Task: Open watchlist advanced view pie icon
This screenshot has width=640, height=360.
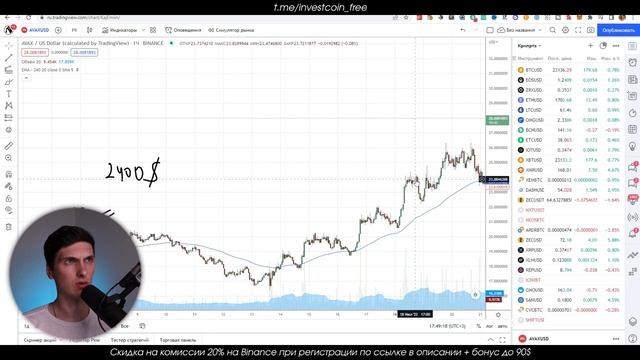Action: coord(603,46)
